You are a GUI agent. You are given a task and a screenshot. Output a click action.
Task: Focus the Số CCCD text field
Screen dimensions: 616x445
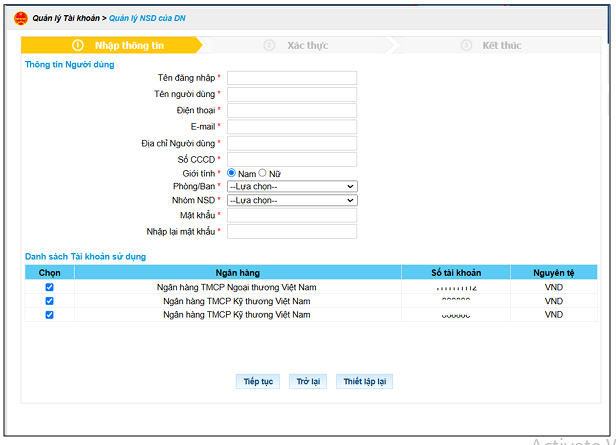292,159
